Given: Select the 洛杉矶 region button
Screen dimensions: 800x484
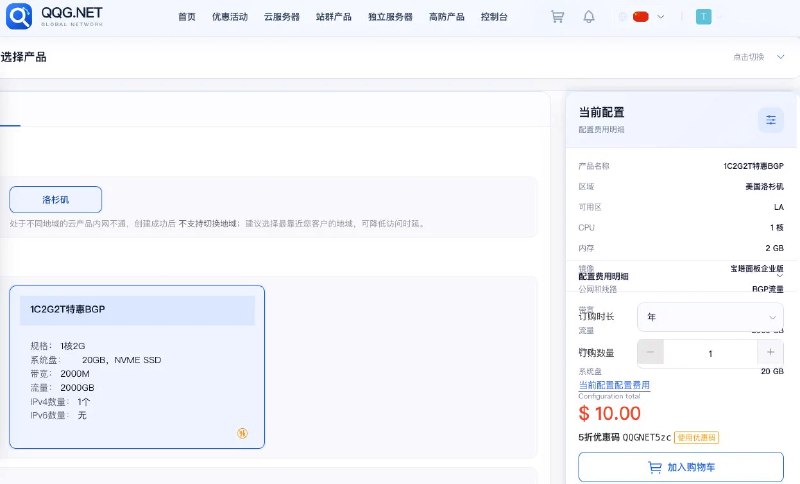Looking at the screenshot, I should [x=56, y=199].
